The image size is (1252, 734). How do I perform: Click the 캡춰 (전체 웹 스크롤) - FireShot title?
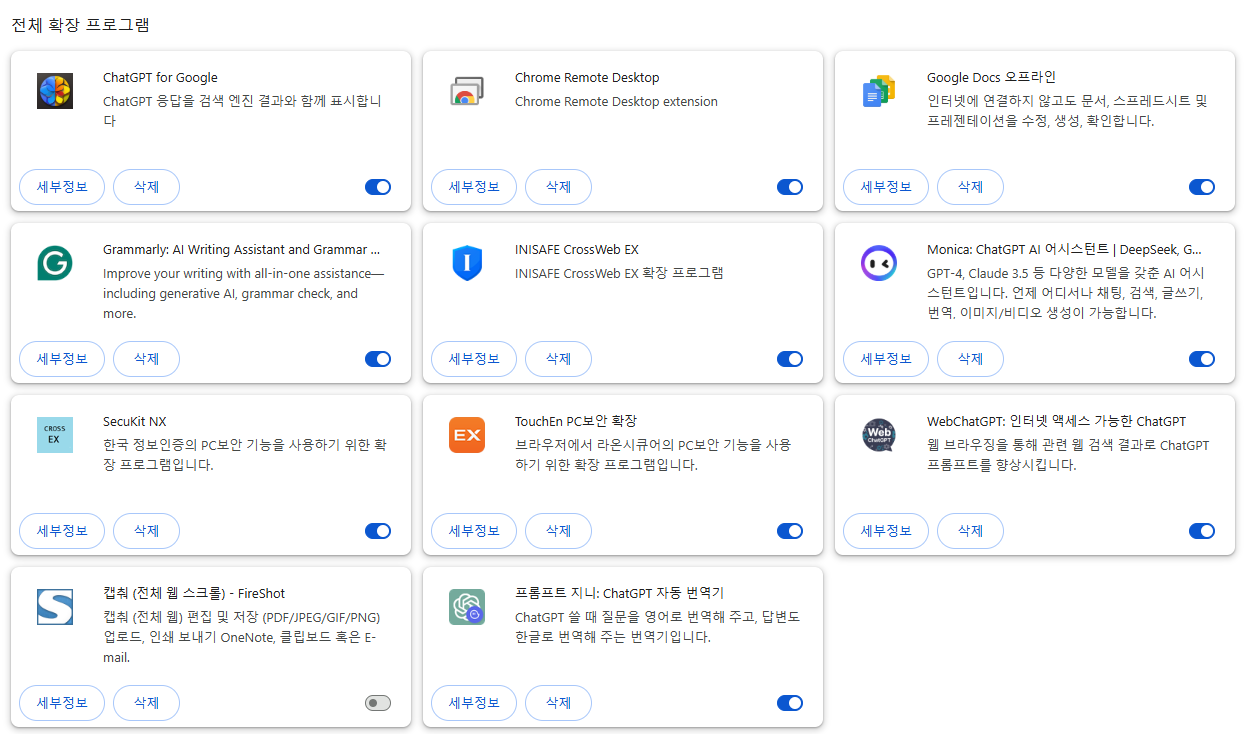click(x=194, y=594)
